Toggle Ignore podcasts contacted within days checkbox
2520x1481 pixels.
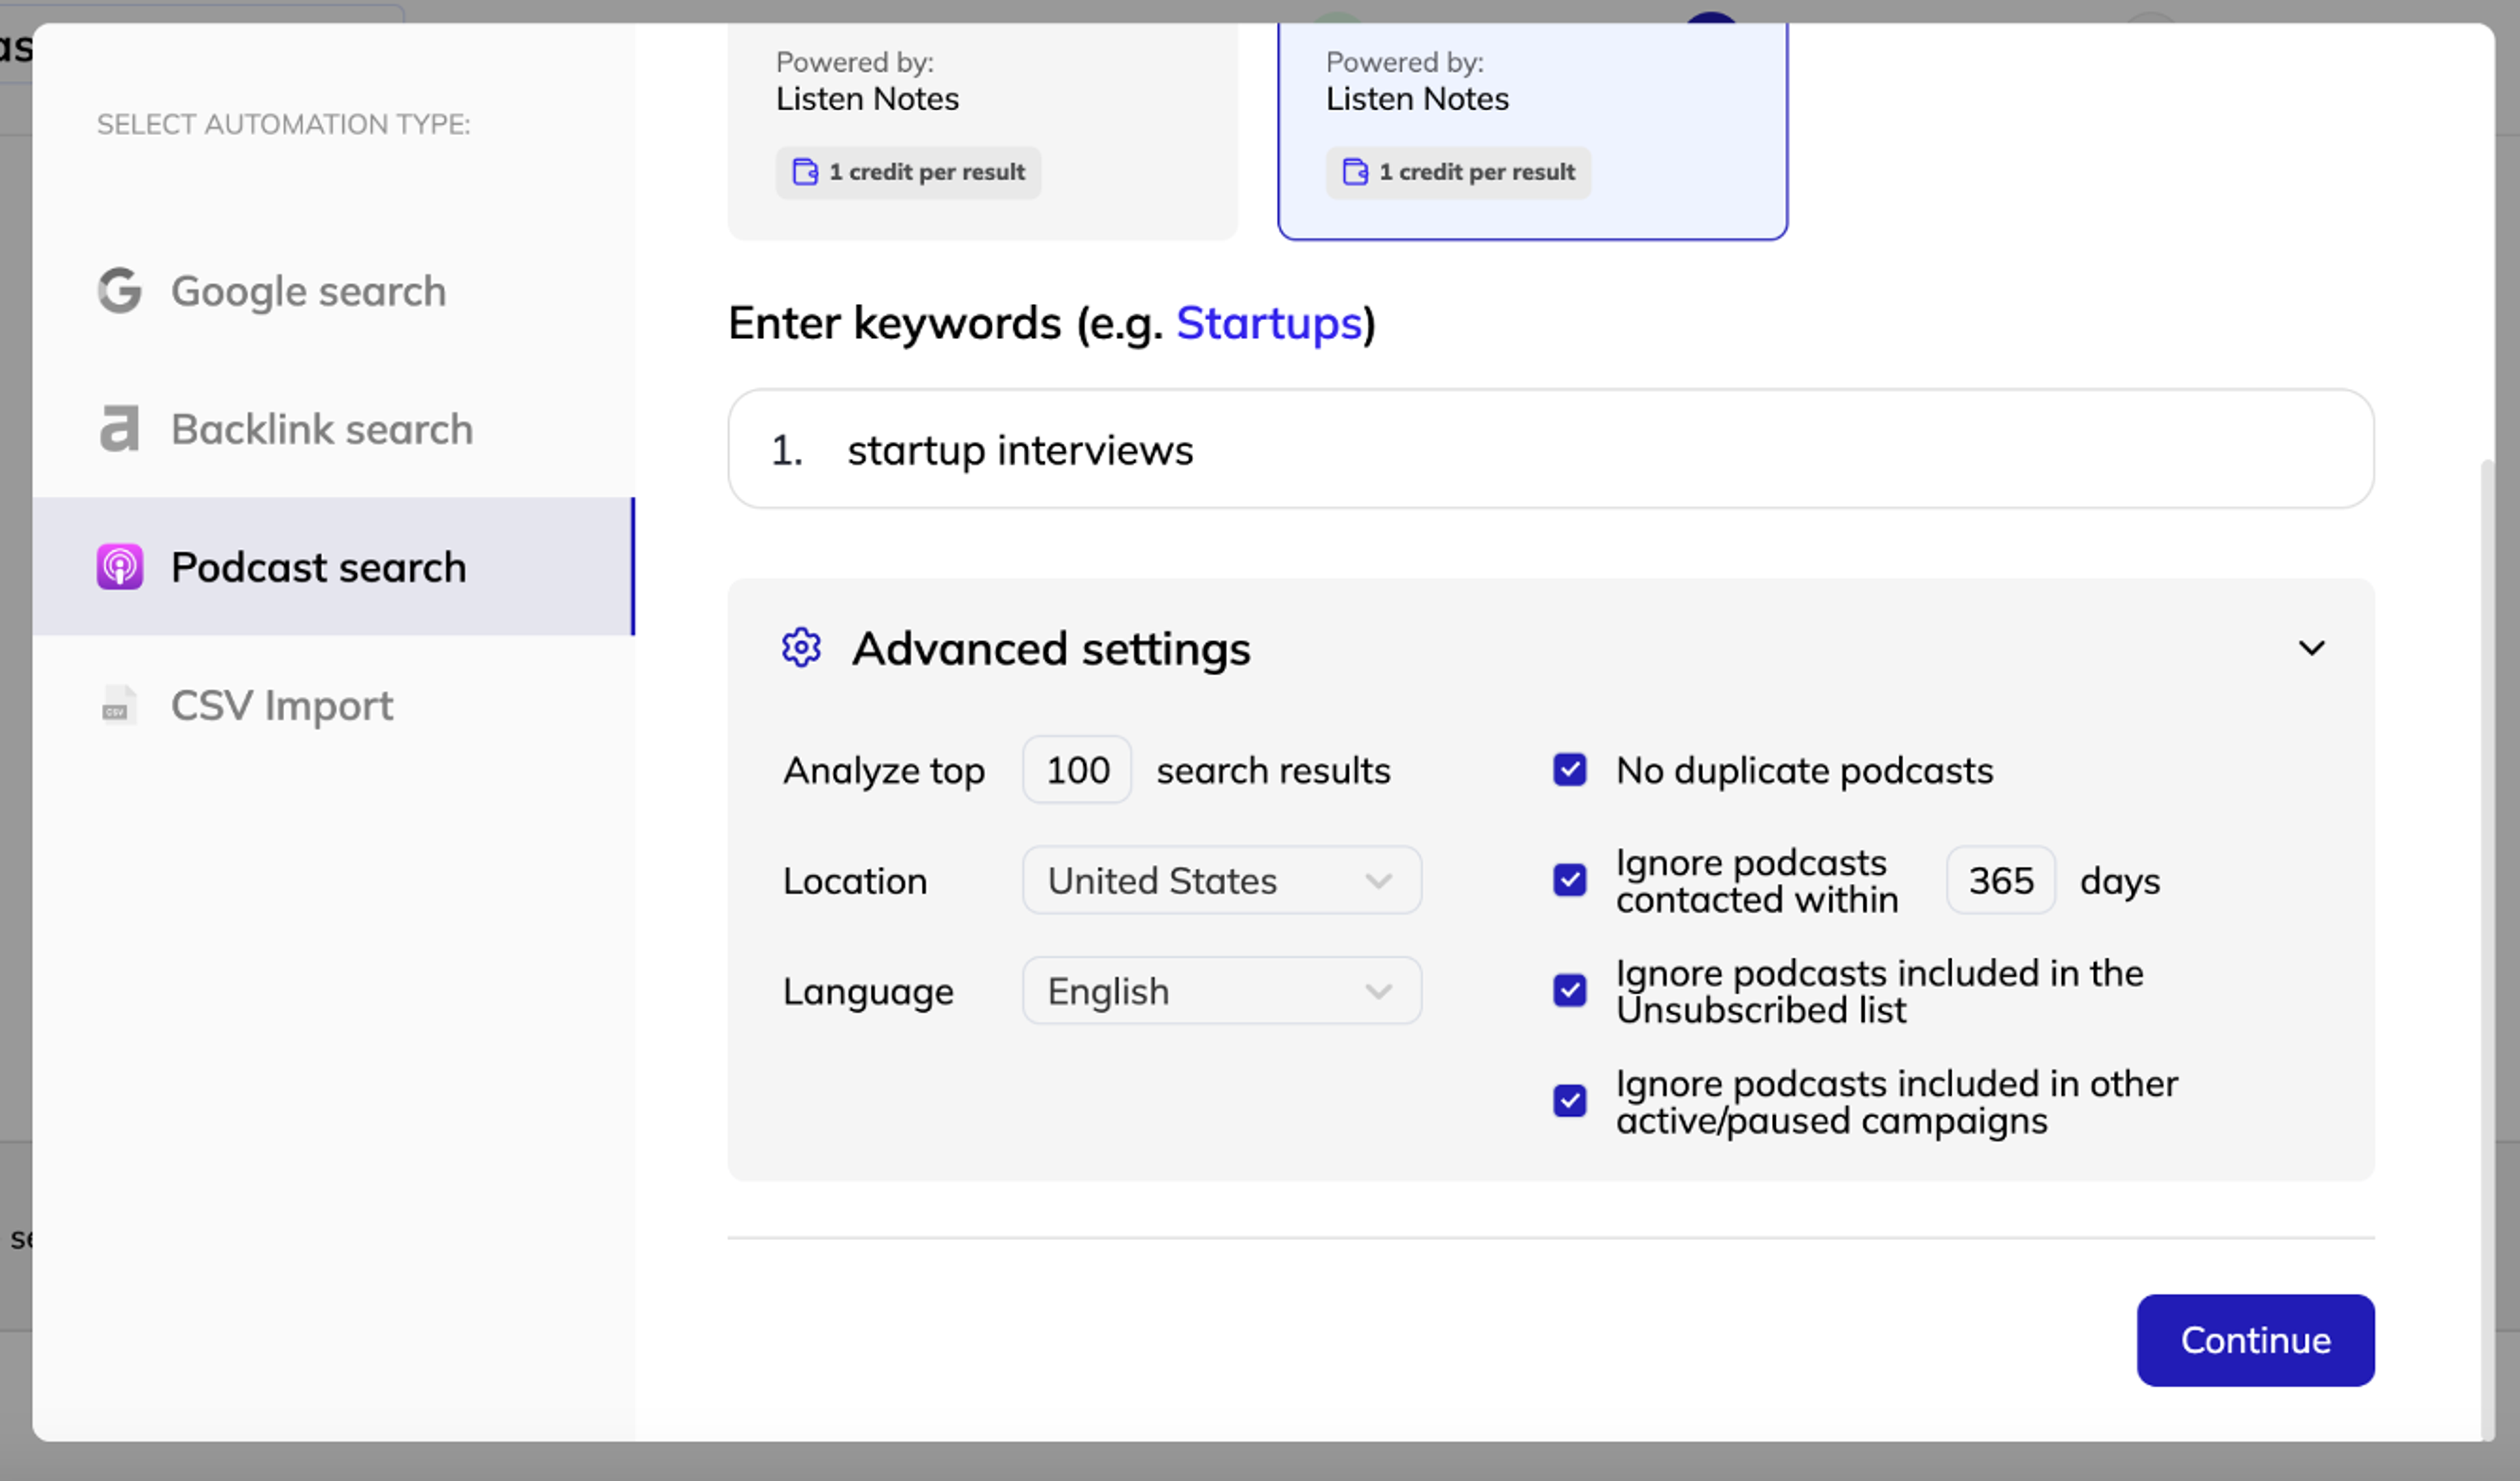pyautogui.click(x=1569, y=880)
